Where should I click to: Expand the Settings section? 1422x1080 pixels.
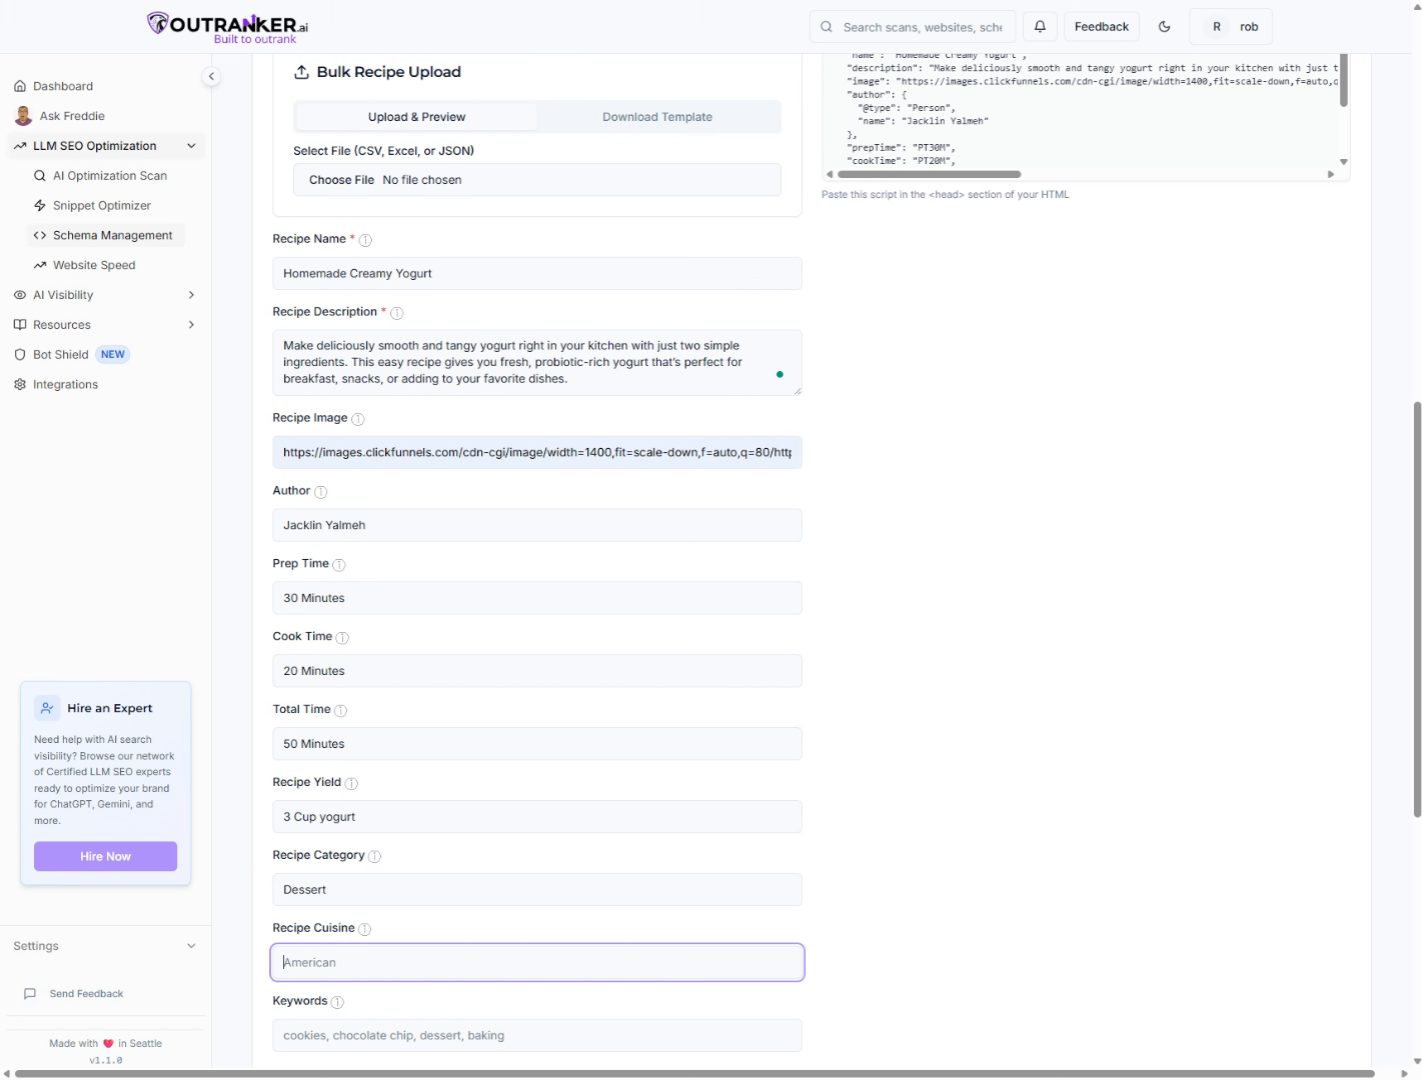tap(191, 946)
